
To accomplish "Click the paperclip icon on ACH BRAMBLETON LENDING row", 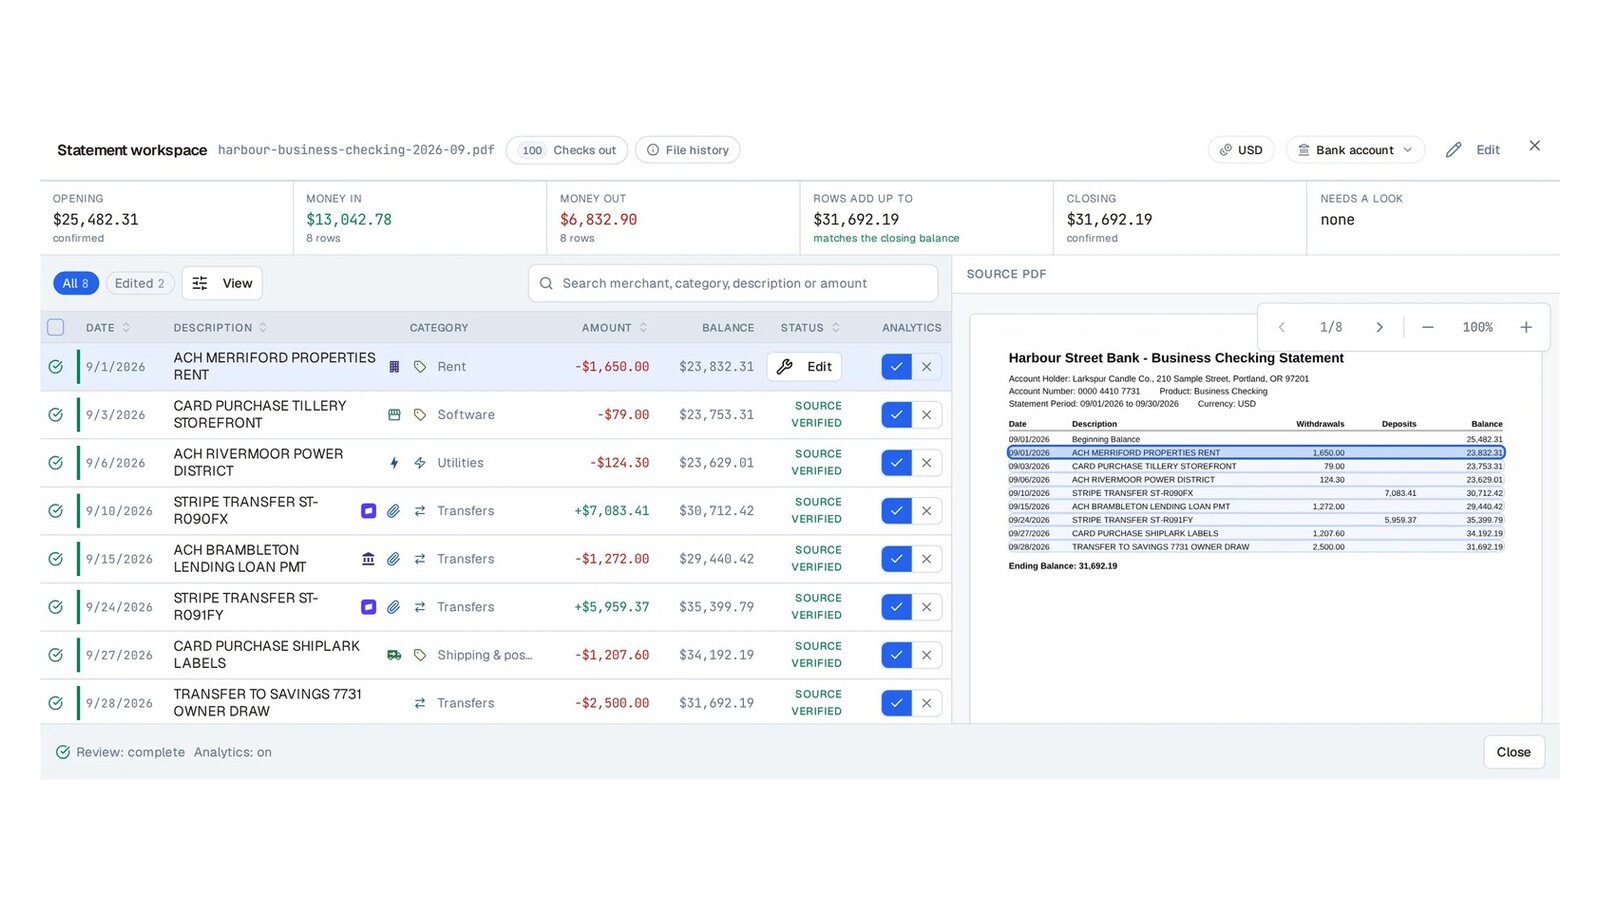I will (394, 559).
